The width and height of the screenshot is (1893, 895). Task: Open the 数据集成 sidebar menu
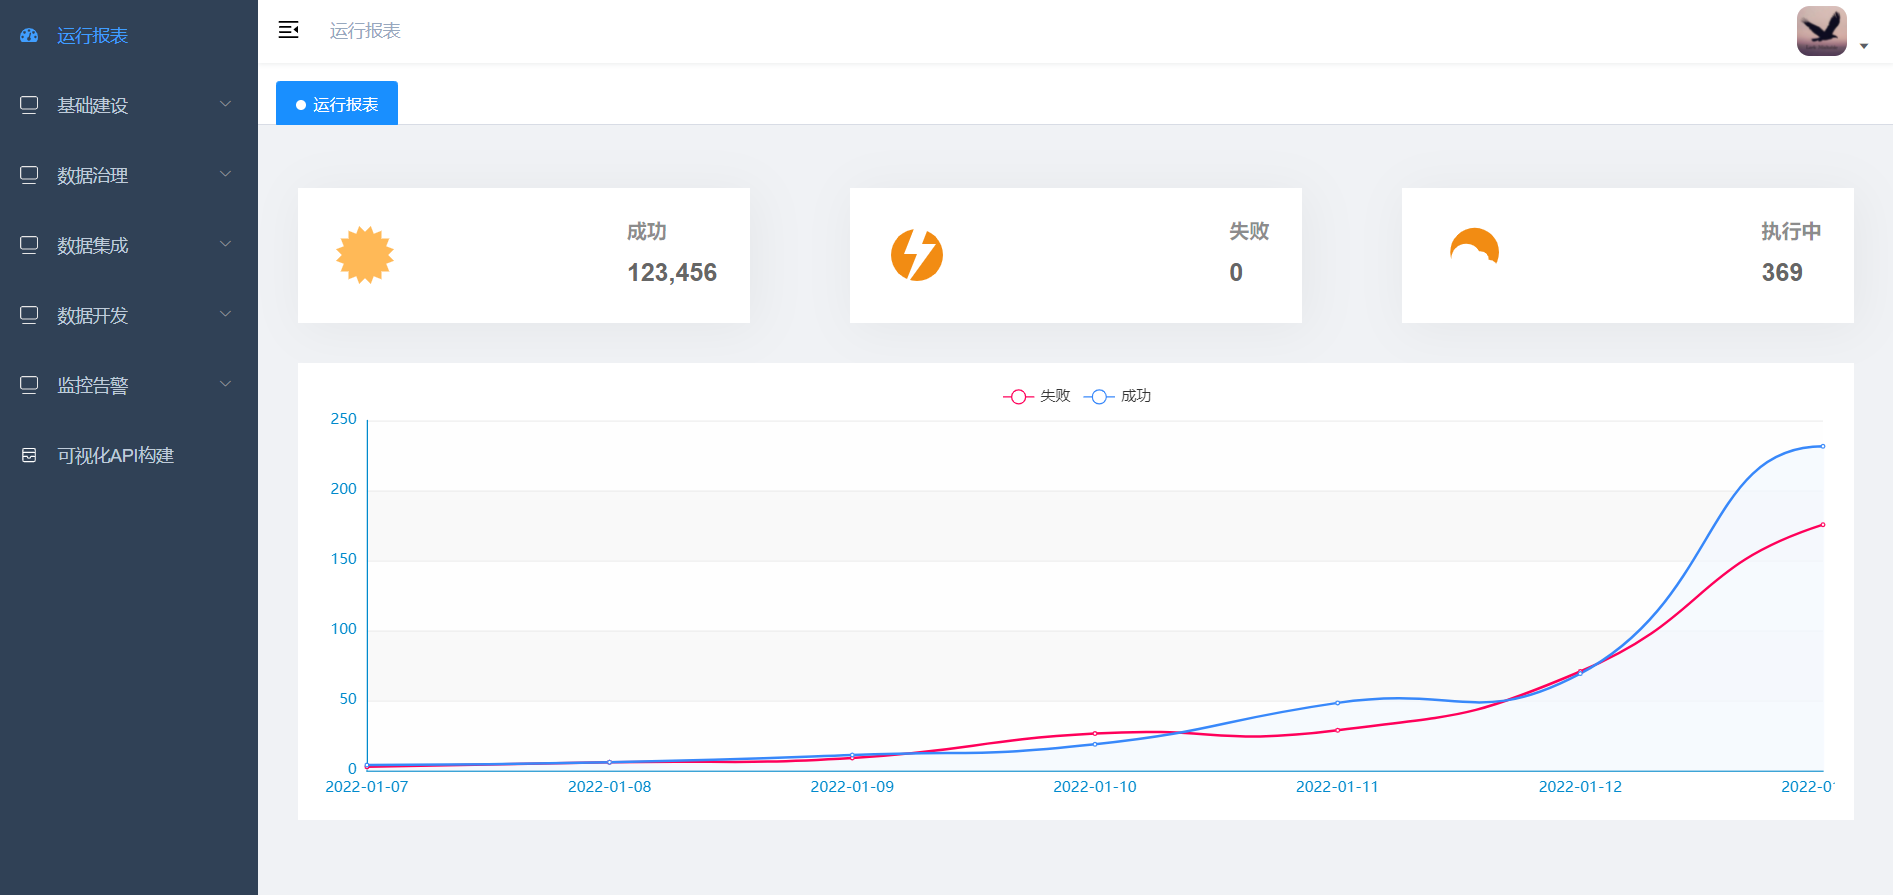click(x=129, y=245)
